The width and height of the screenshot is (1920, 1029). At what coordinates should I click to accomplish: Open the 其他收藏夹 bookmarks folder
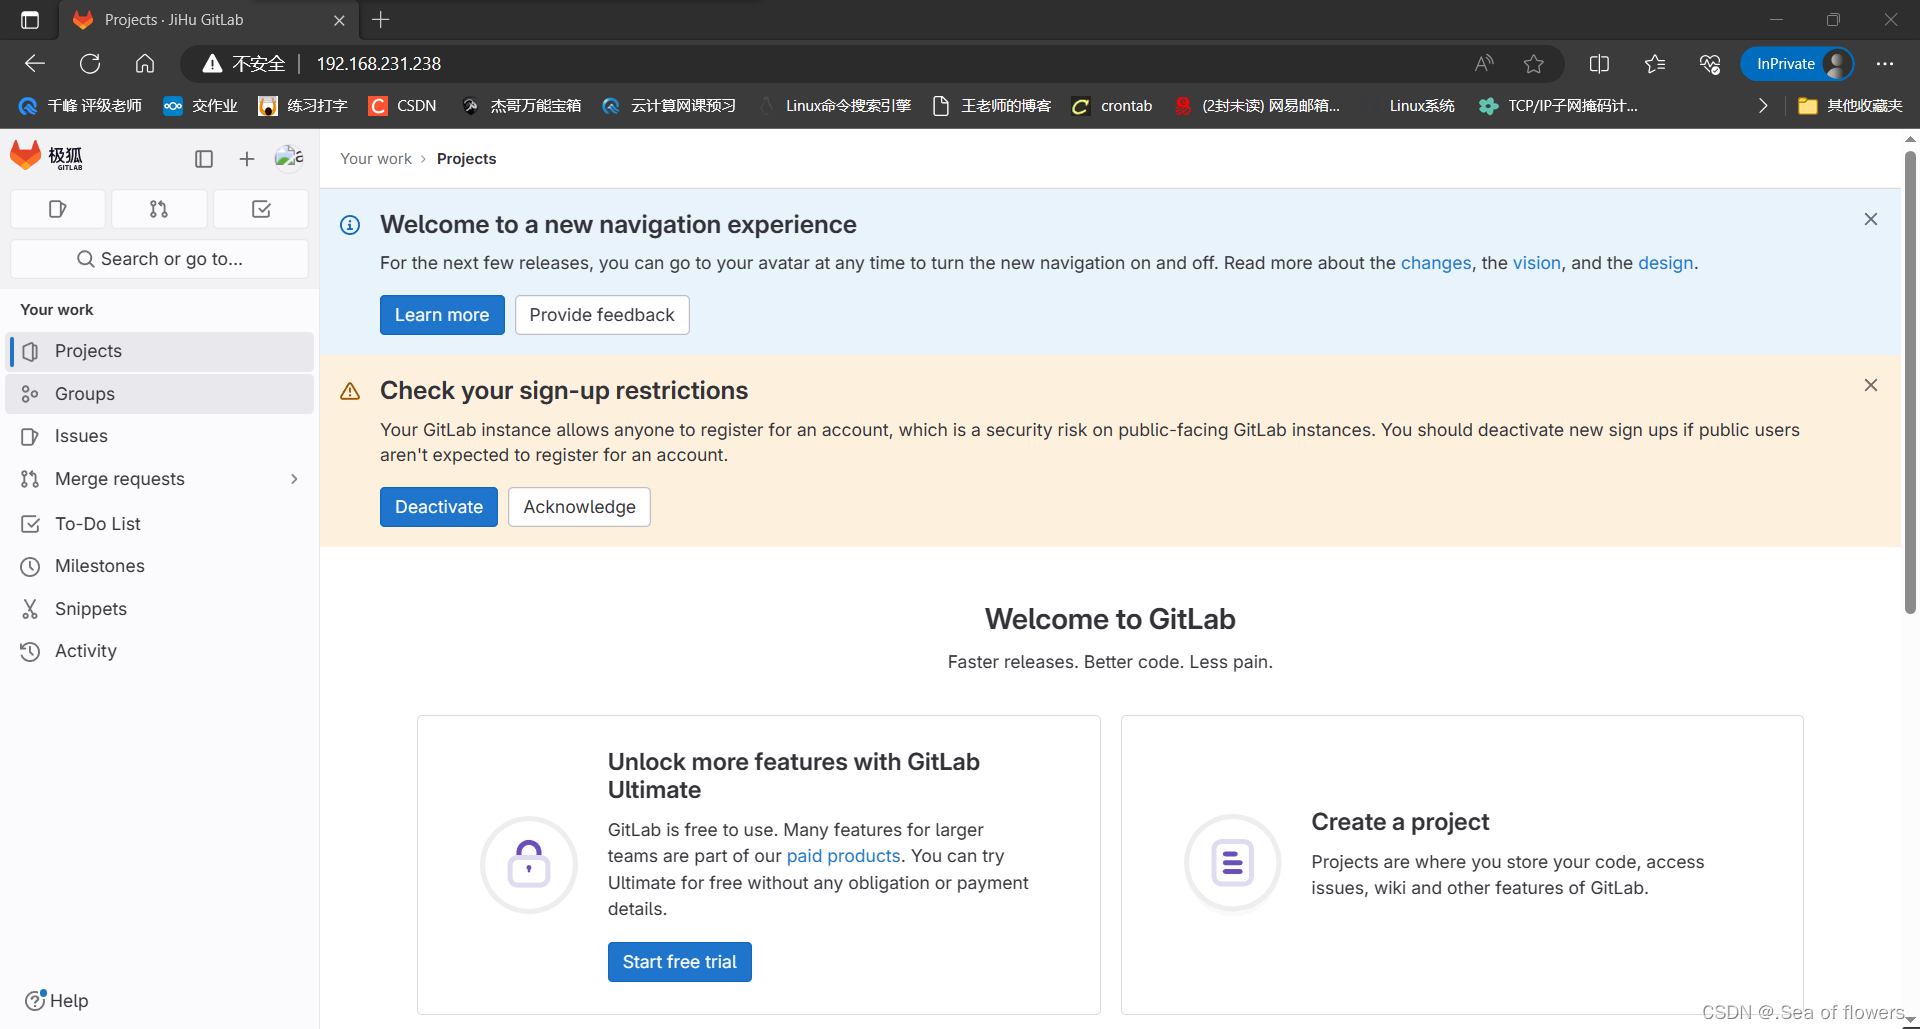tap(1850, 106)
